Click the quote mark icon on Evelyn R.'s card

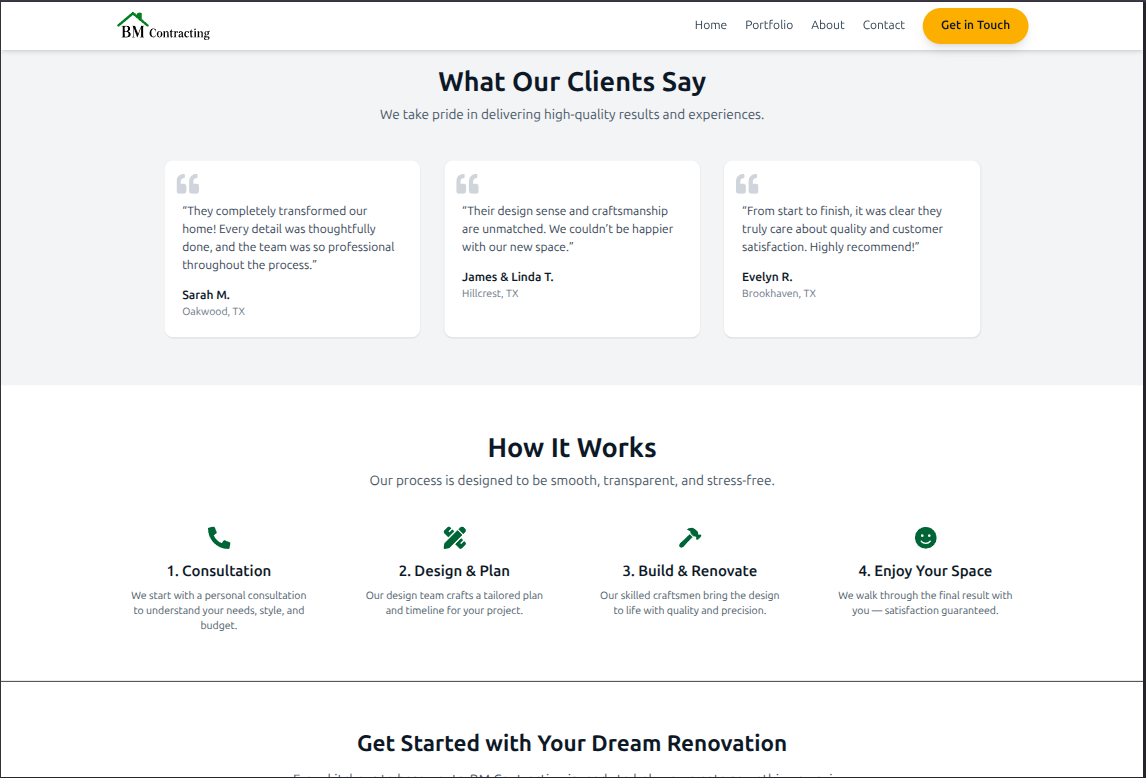(747, 184)
